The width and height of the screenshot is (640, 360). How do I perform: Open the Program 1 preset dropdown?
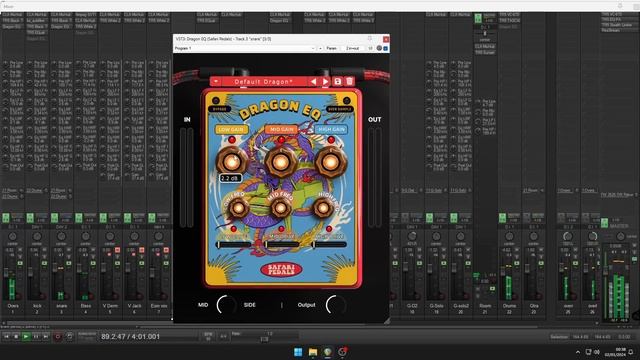(x=245, y=48)
